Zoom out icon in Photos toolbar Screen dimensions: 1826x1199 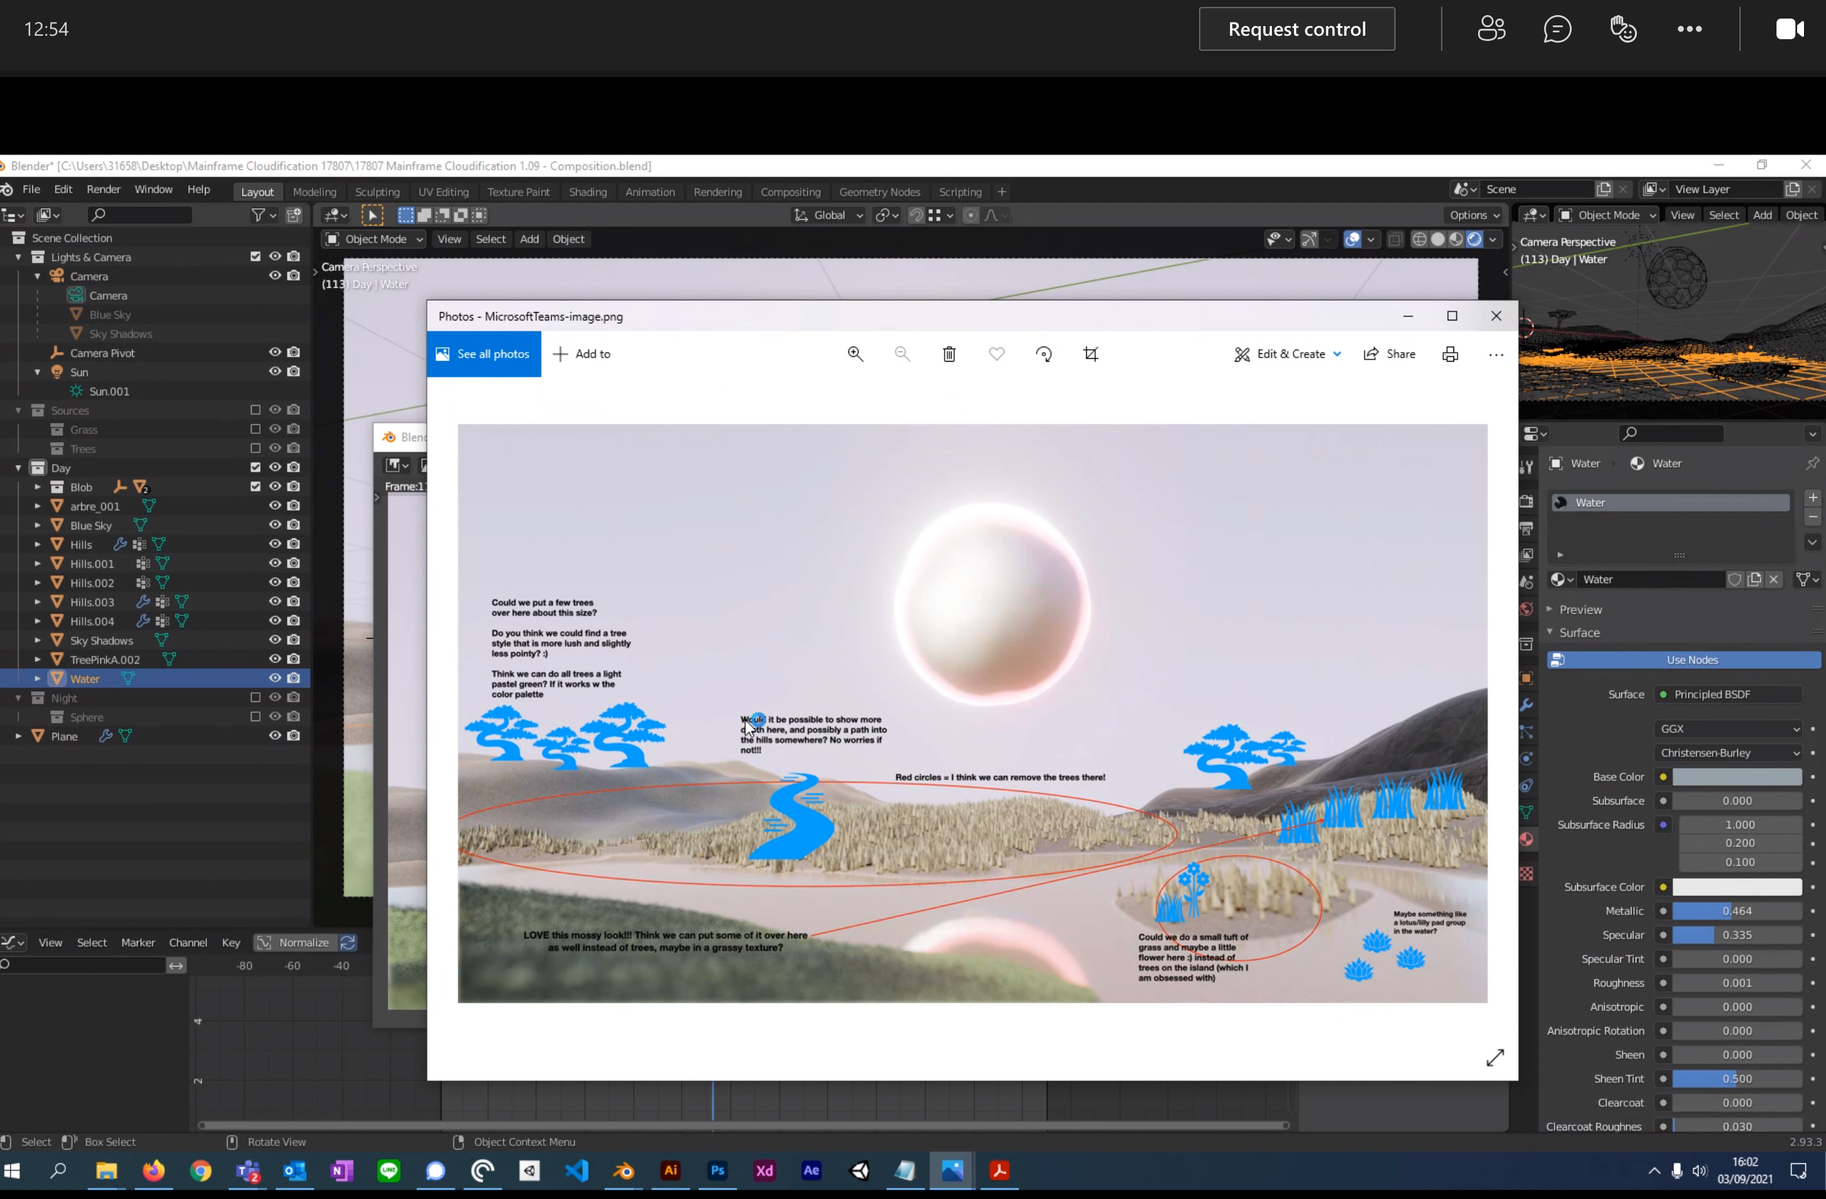click(902, 354)
